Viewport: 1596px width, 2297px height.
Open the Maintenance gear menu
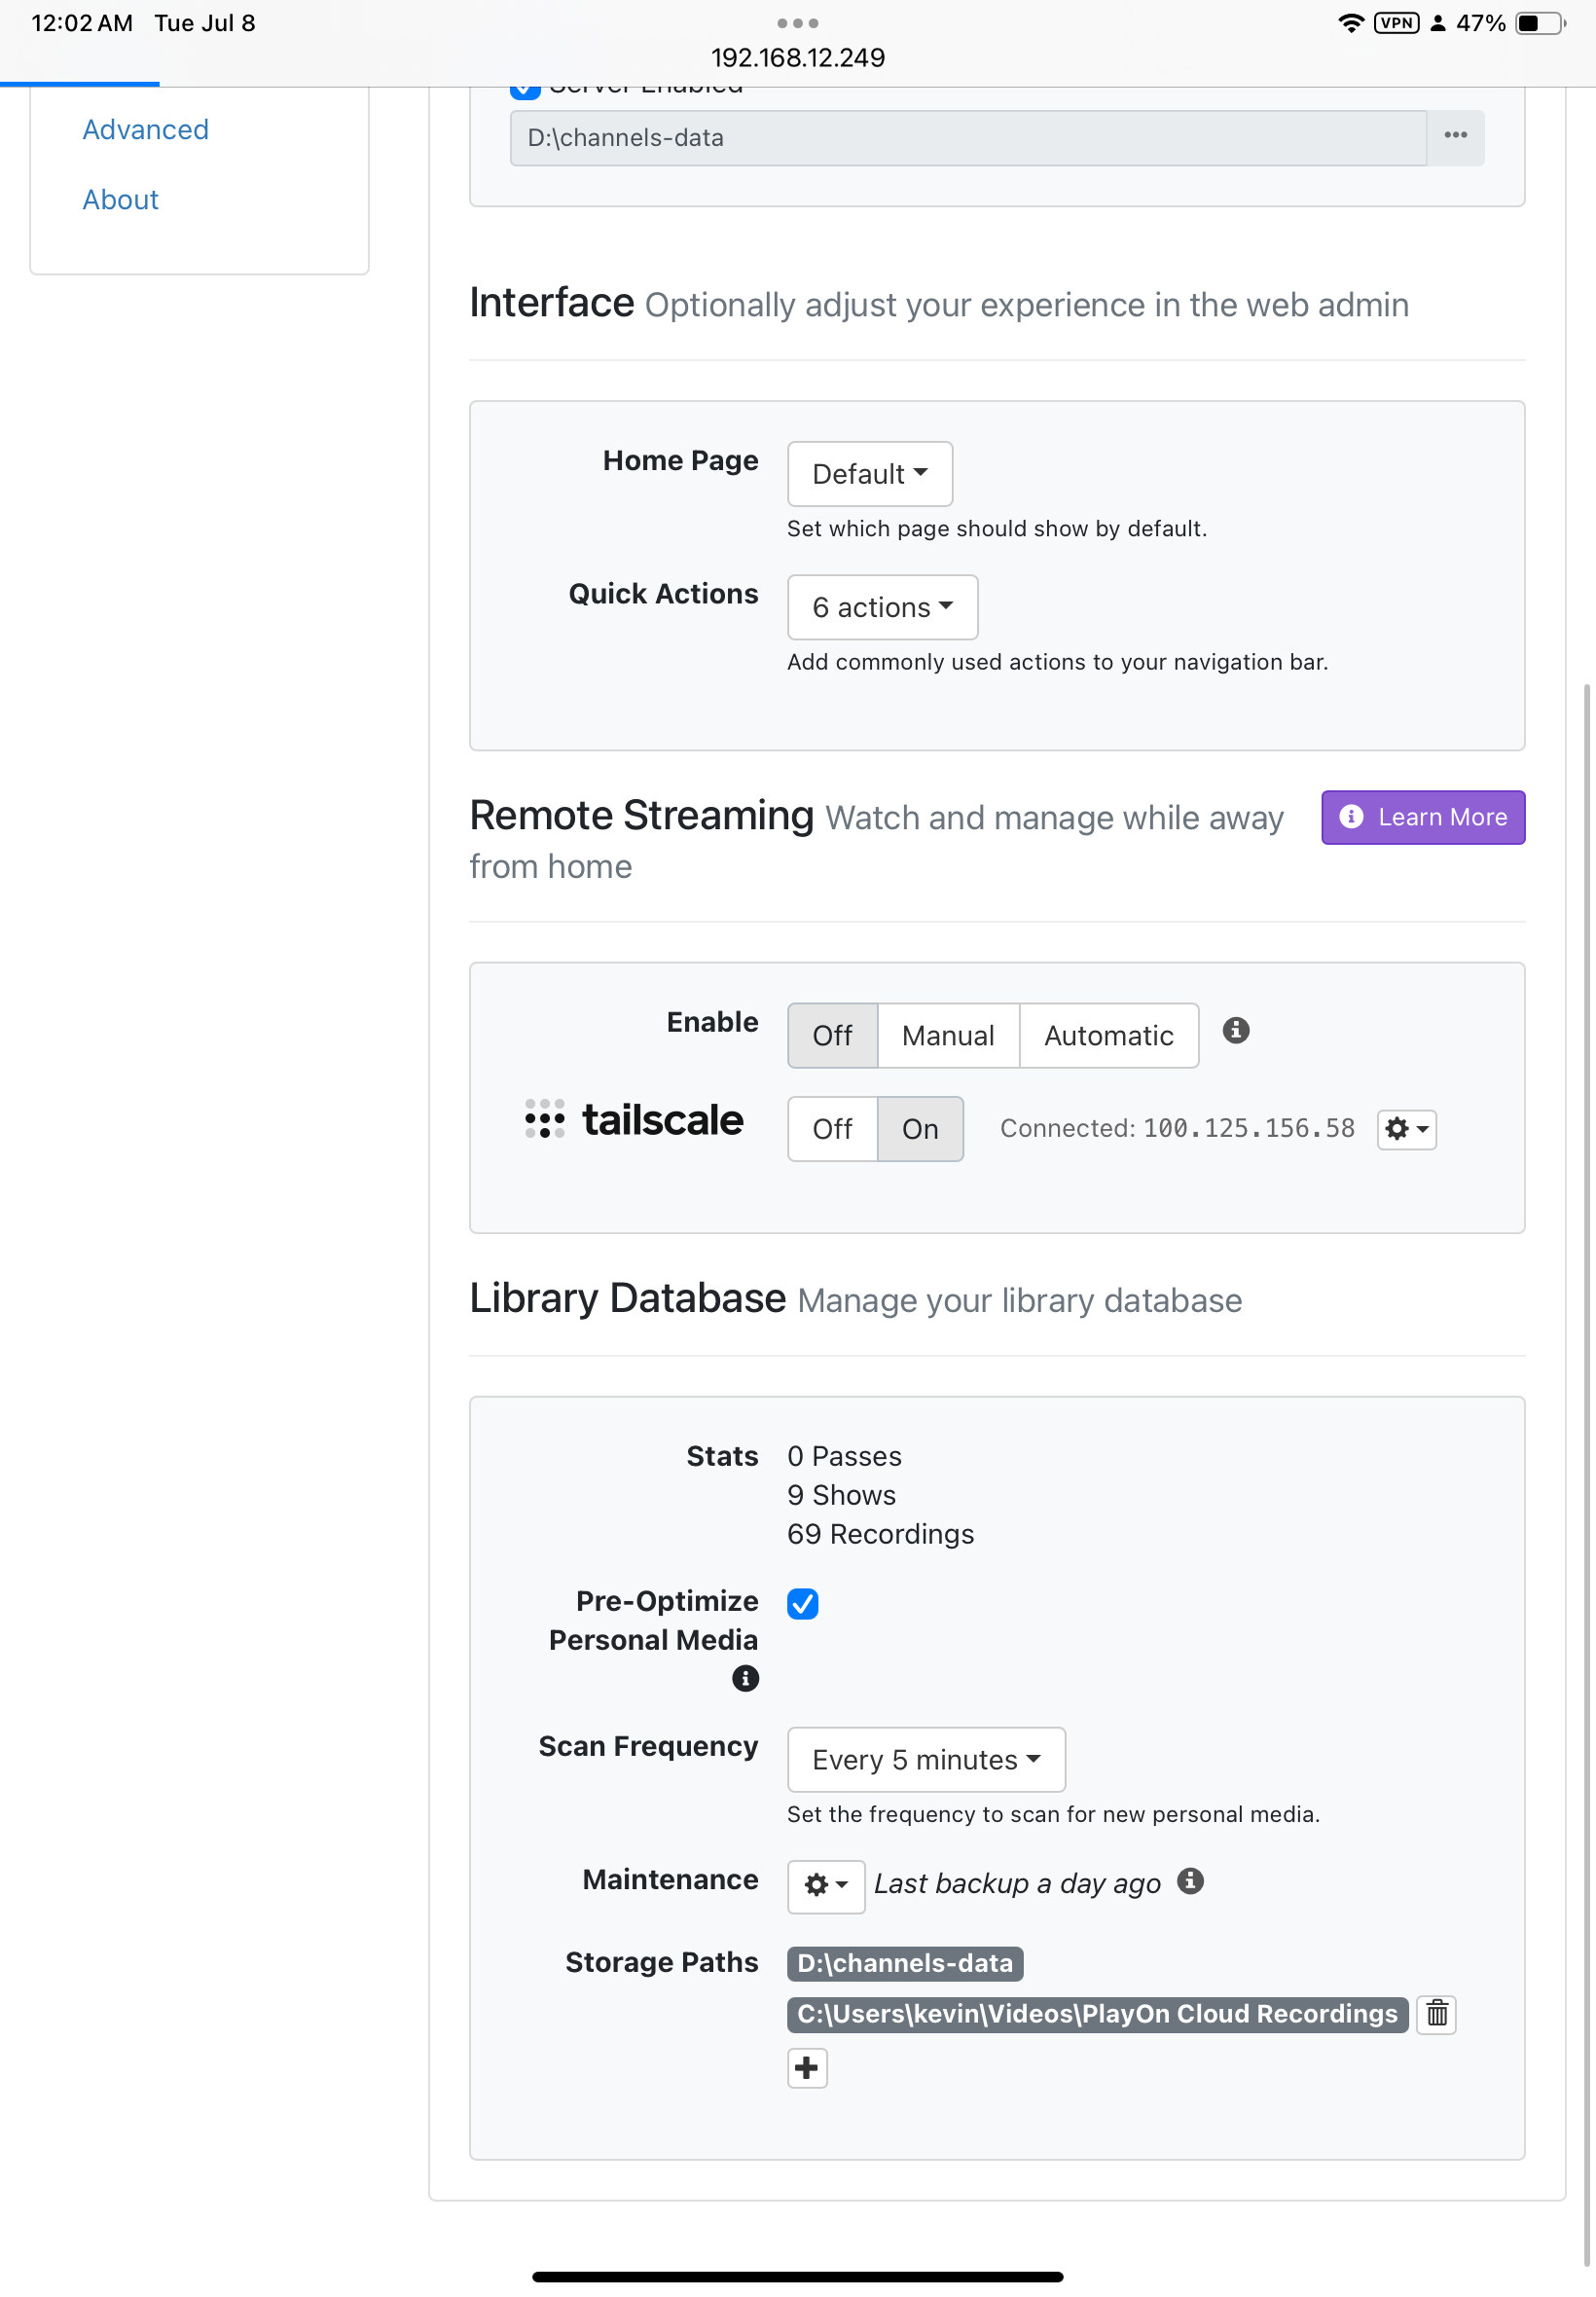pyautogui.click(x=825, y=1885)
